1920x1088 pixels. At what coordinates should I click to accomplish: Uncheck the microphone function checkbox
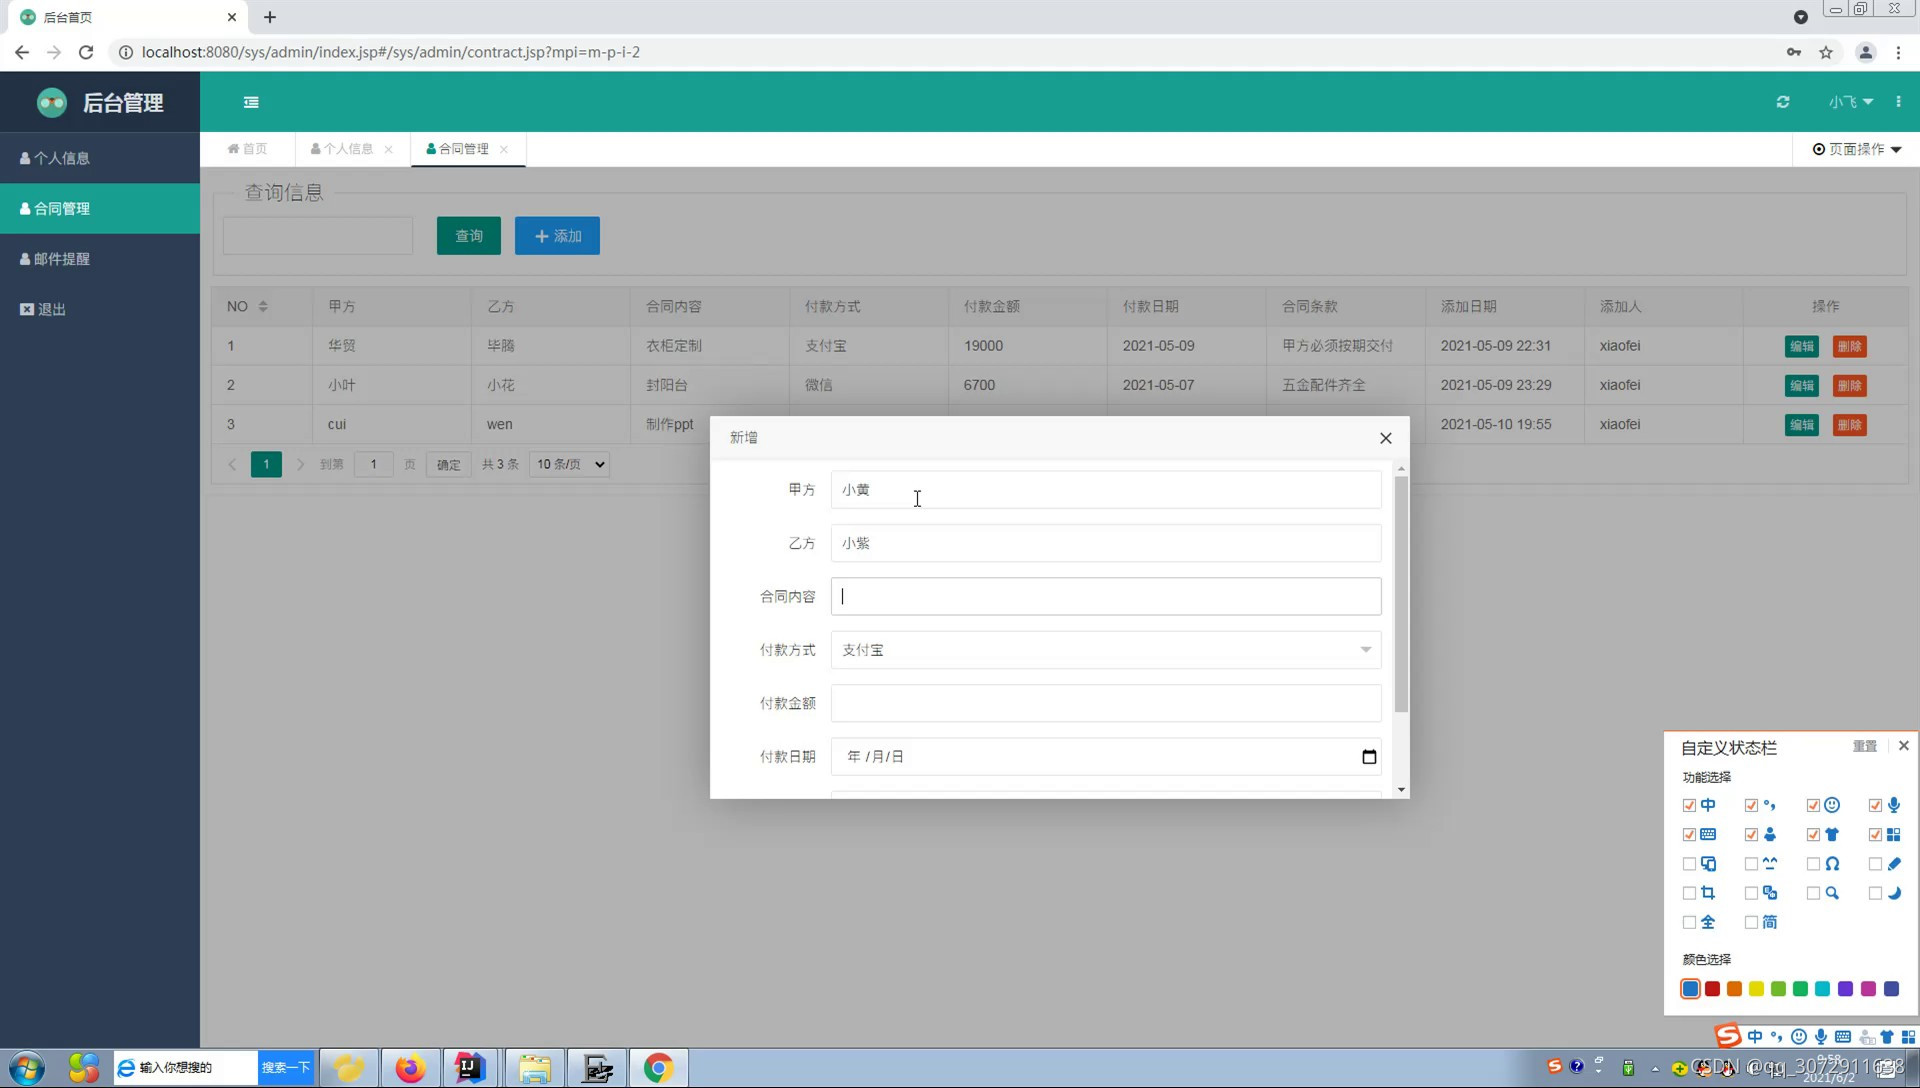(1875, 805)
